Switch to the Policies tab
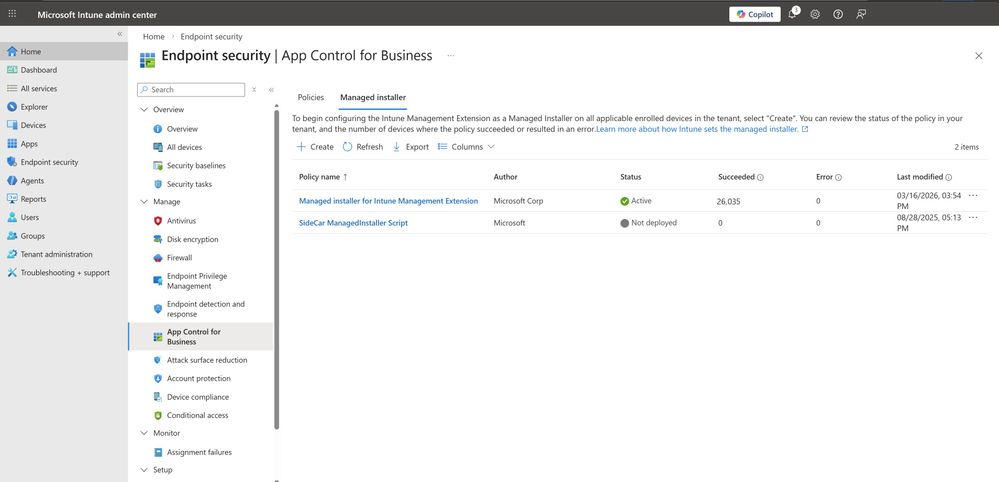 (311, 97)
